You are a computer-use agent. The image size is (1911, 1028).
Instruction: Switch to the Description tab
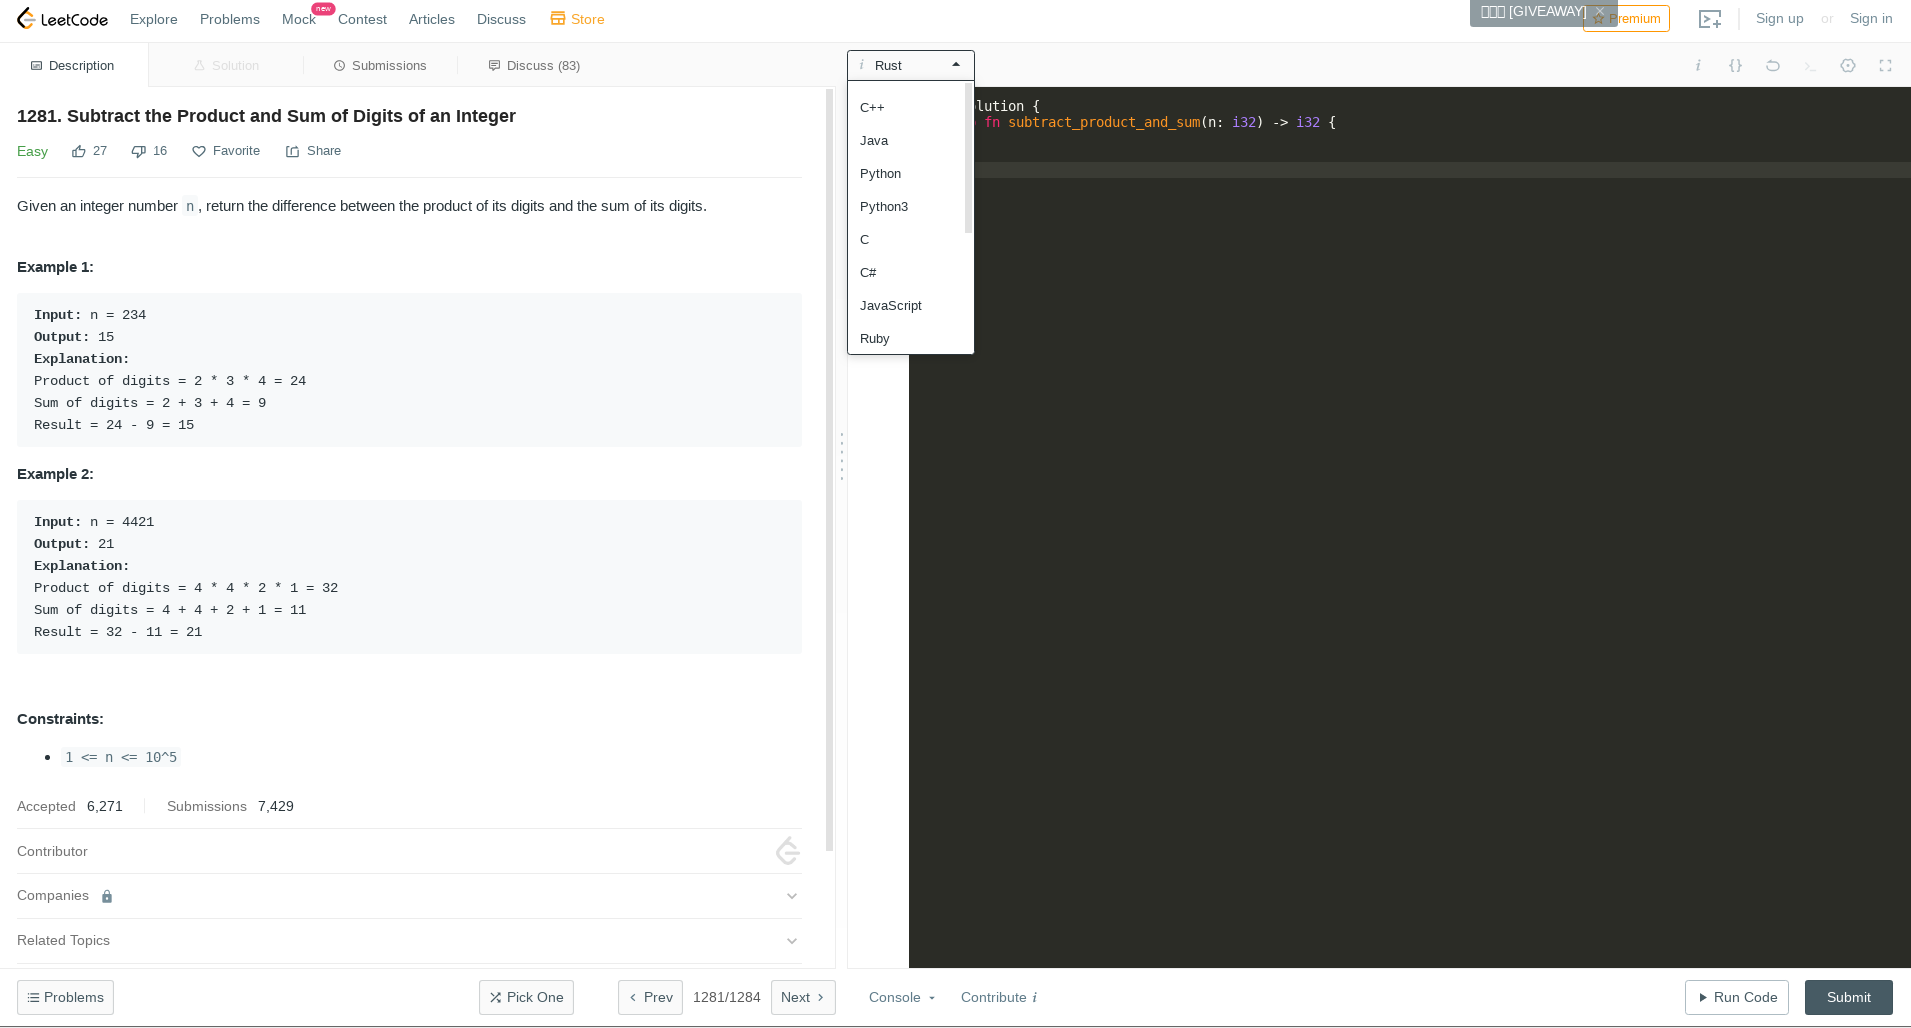73,65
